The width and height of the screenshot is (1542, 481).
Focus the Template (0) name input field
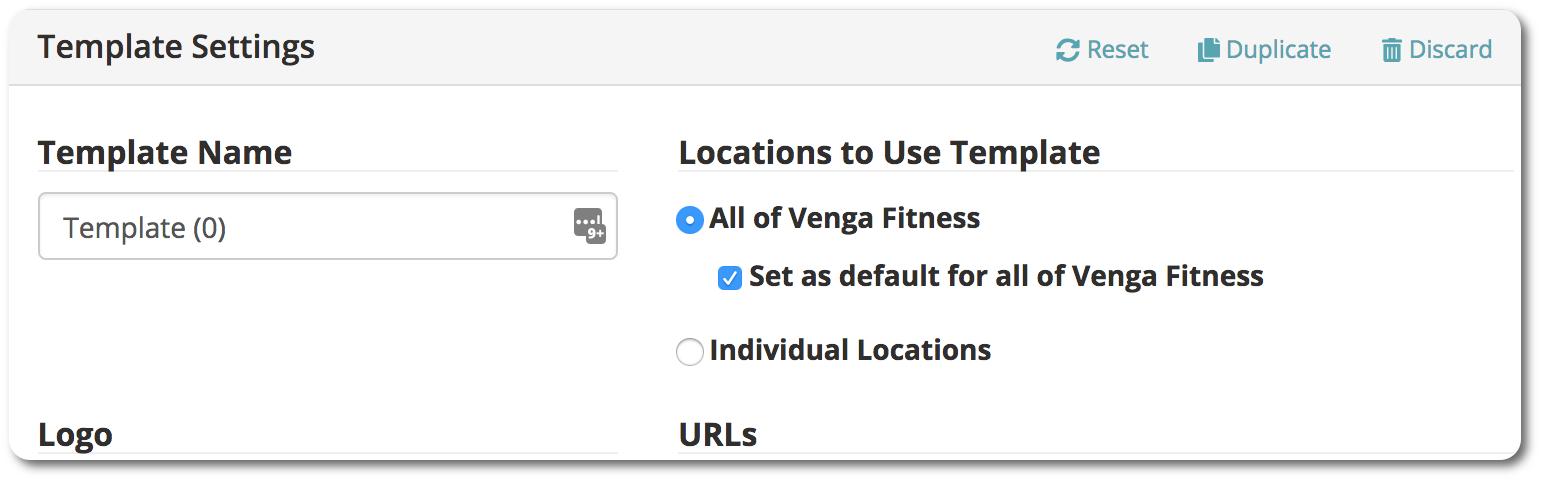tap(328, 227)
